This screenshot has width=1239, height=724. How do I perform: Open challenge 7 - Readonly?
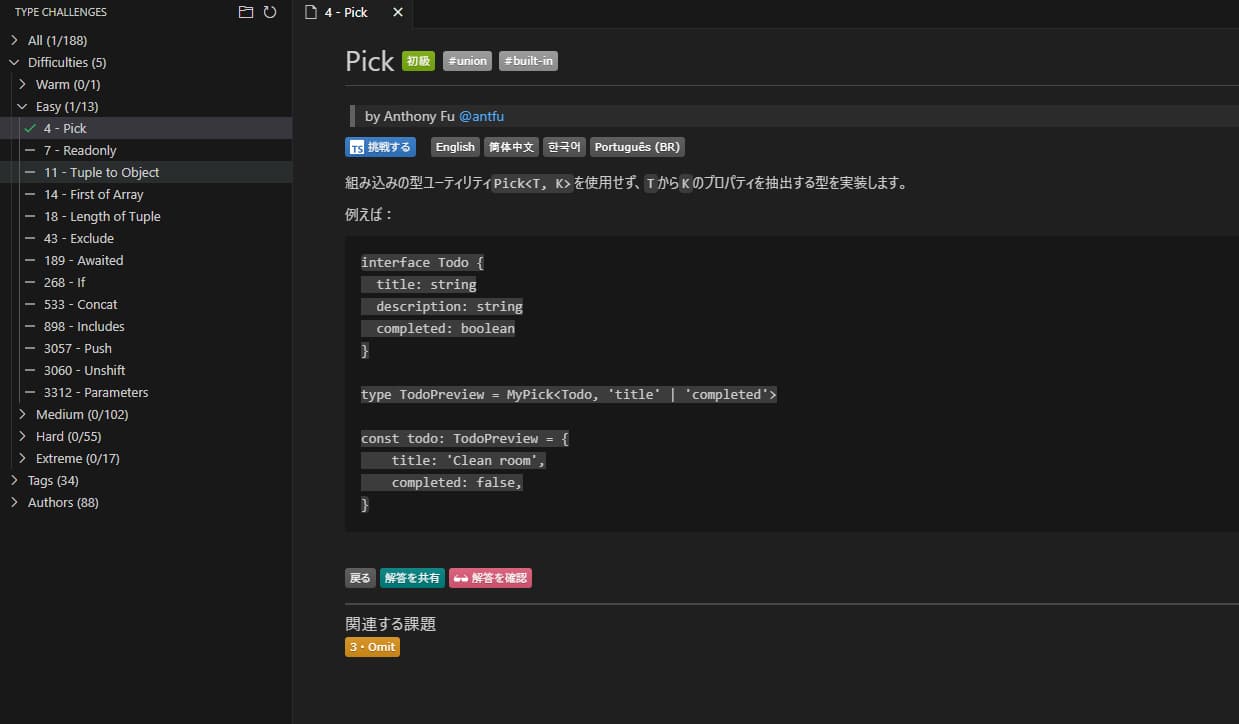(146, 150)
